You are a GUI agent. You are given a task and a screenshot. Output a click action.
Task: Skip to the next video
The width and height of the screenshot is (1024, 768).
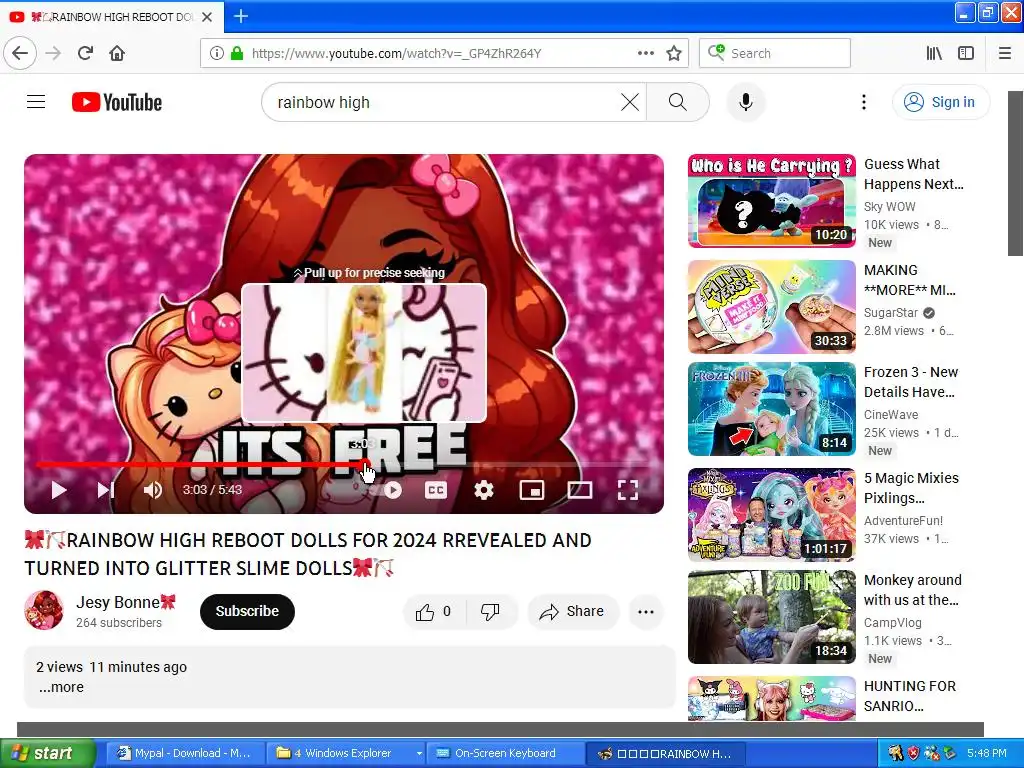click(106, 490)
